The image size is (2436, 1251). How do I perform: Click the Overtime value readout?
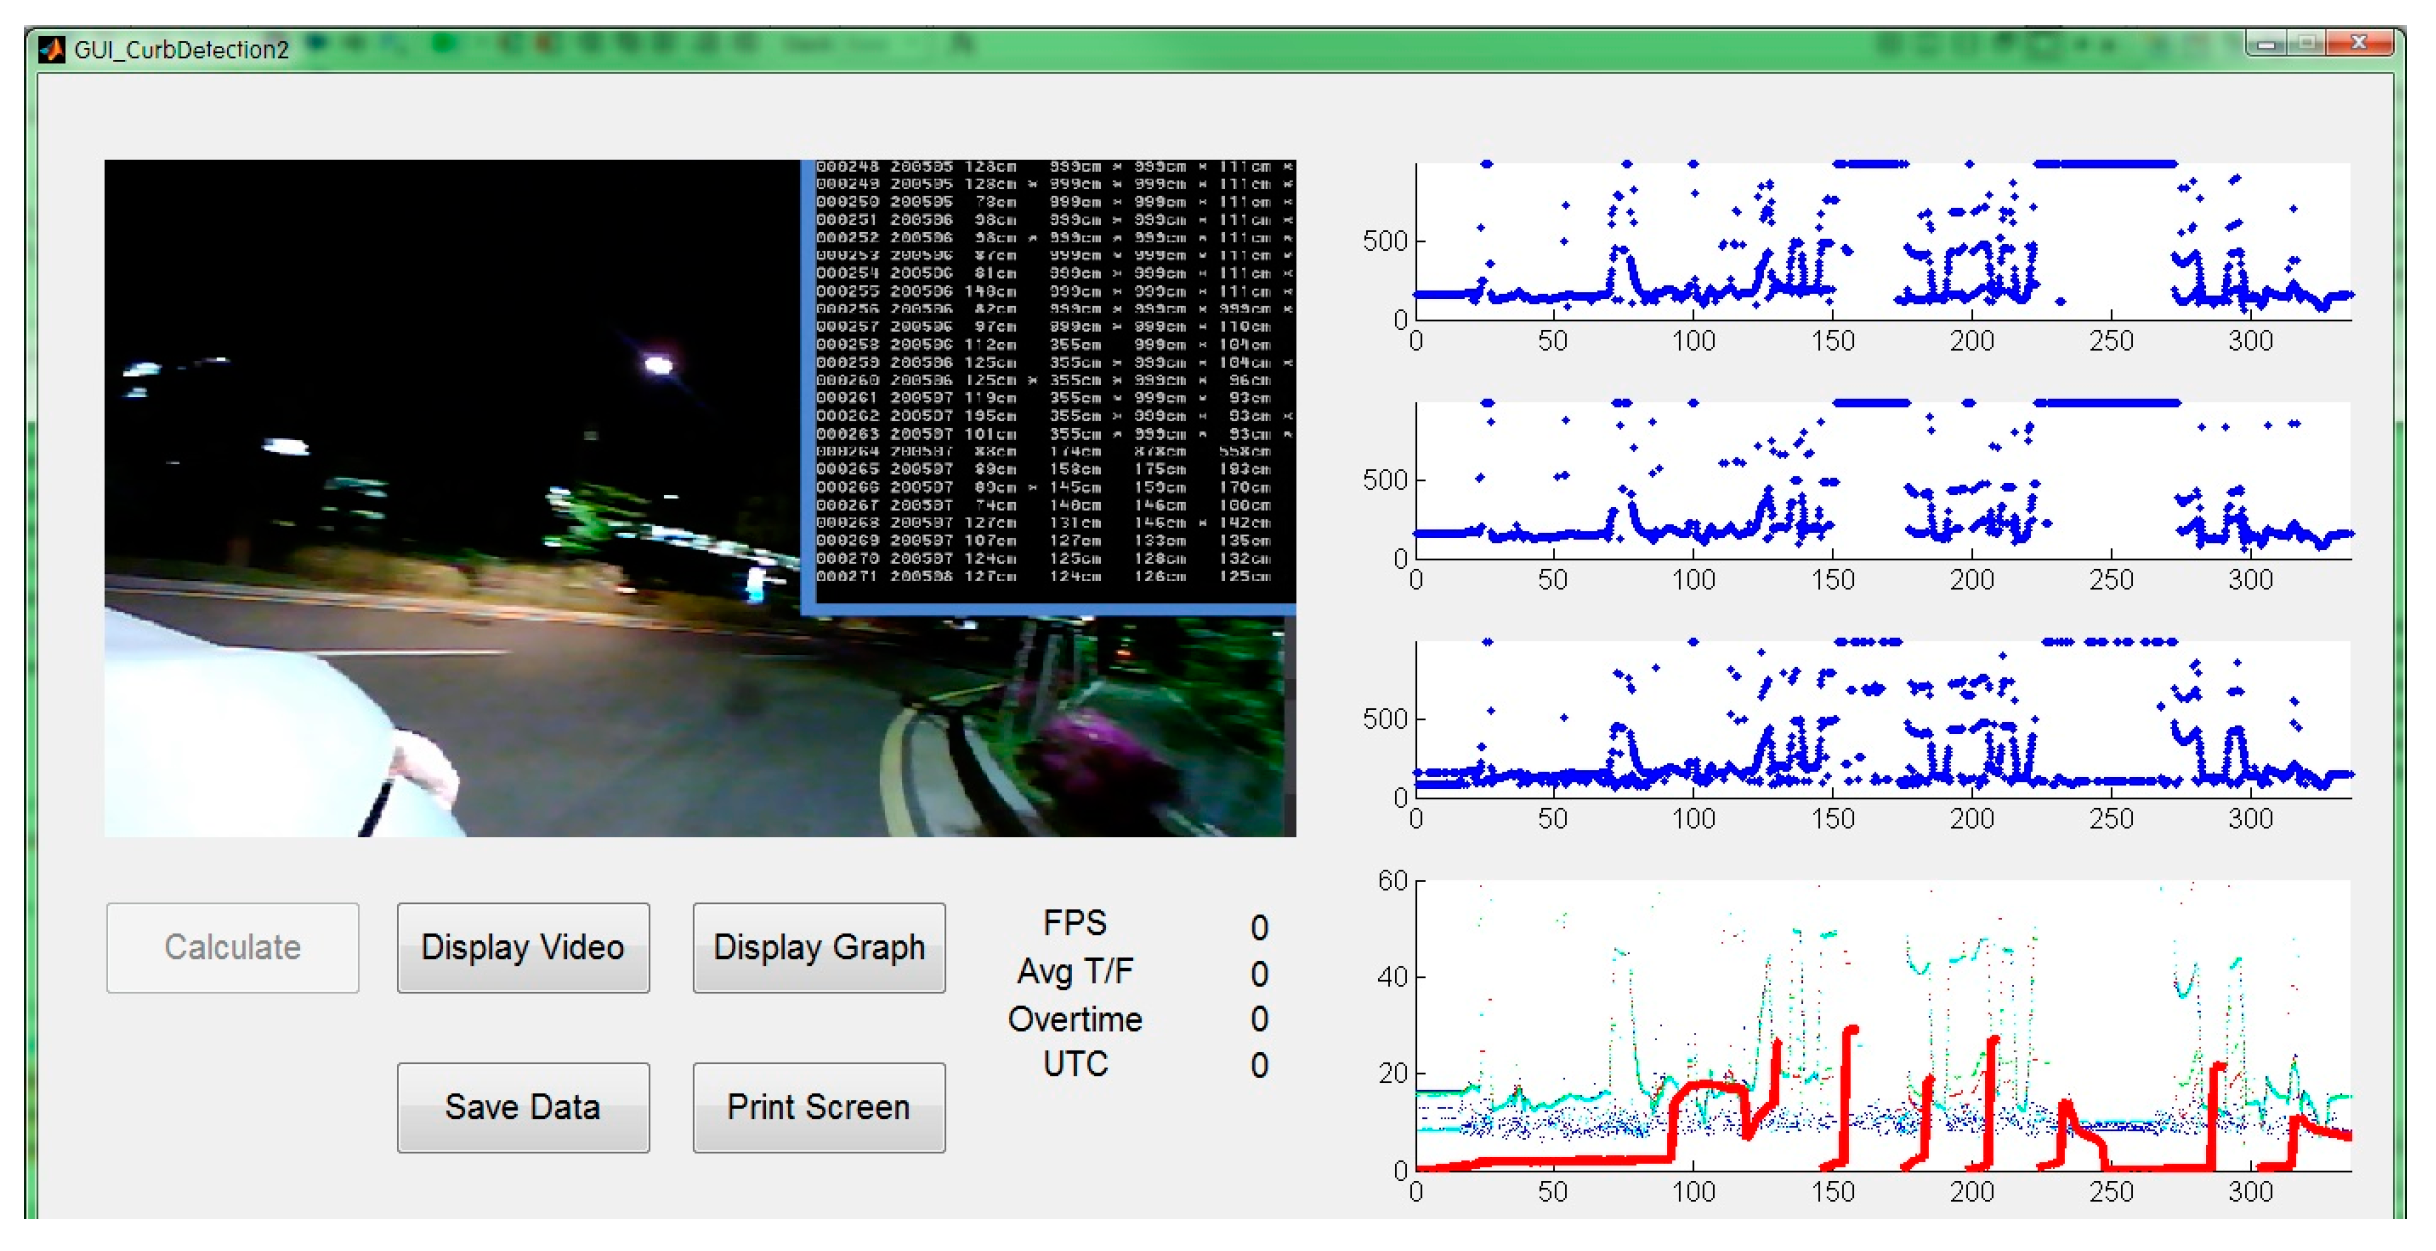point(1259,1019)
